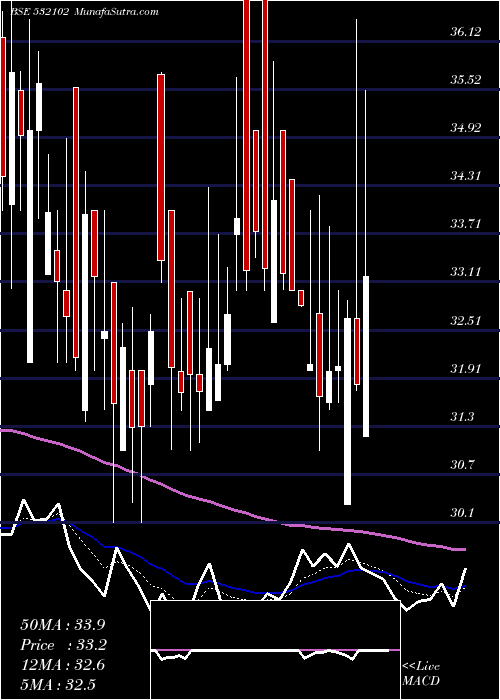Click inside the MACD inset panel
Image resolution: width=500 pixels, height=700 pixels.
[x=275, y=650]
